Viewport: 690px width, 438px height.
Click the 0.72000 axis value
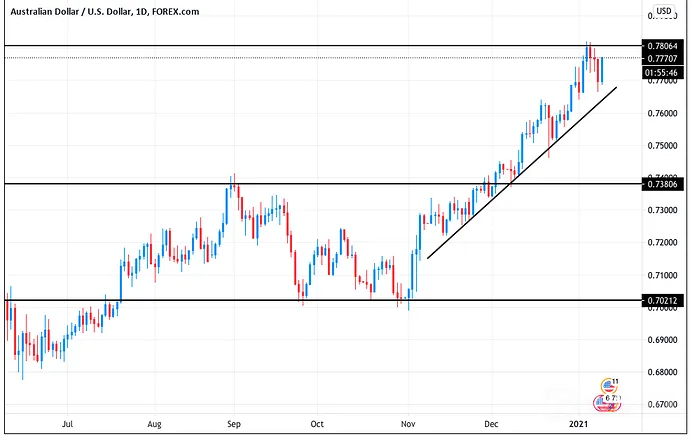(662, 243)
